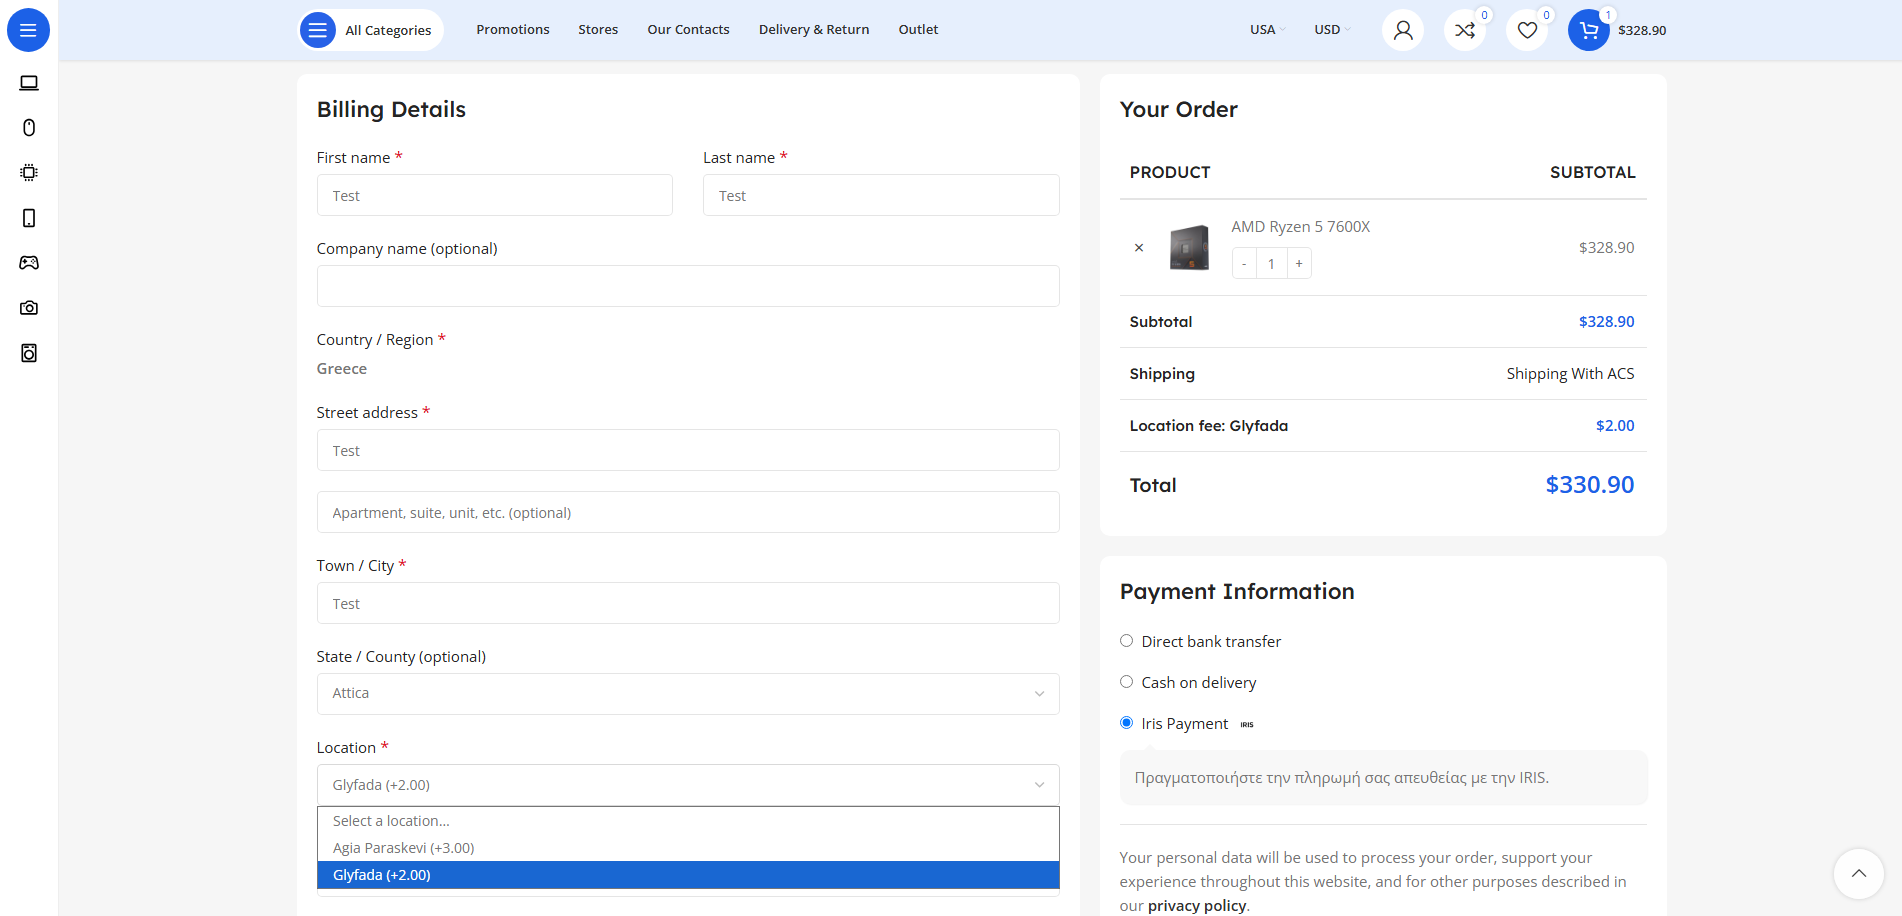Click the laptop category sidebar icon
Viewport: 1902px width, 916px height.
pyautogui.click(x=29, y=83)
